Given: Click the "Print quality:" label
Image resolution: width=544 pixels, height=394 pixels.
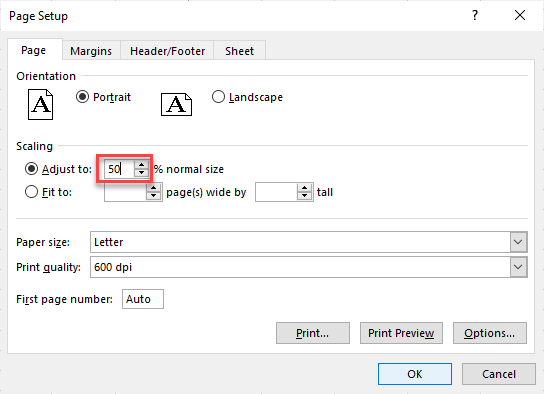Looking at the screenshot, I should (x=48, y=267).
